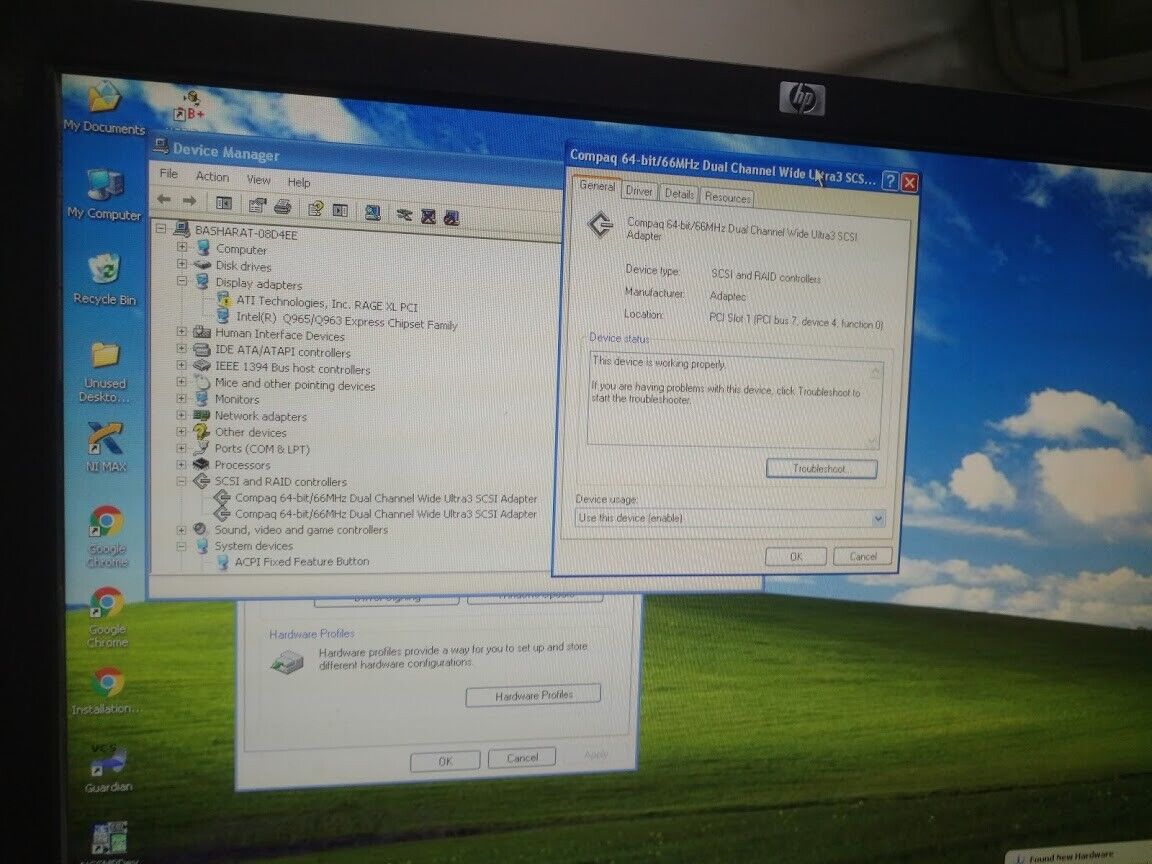Screen dimensions: 1152x864
Task: Open the Help menu in Device Manager
Action: coord(299,182)
